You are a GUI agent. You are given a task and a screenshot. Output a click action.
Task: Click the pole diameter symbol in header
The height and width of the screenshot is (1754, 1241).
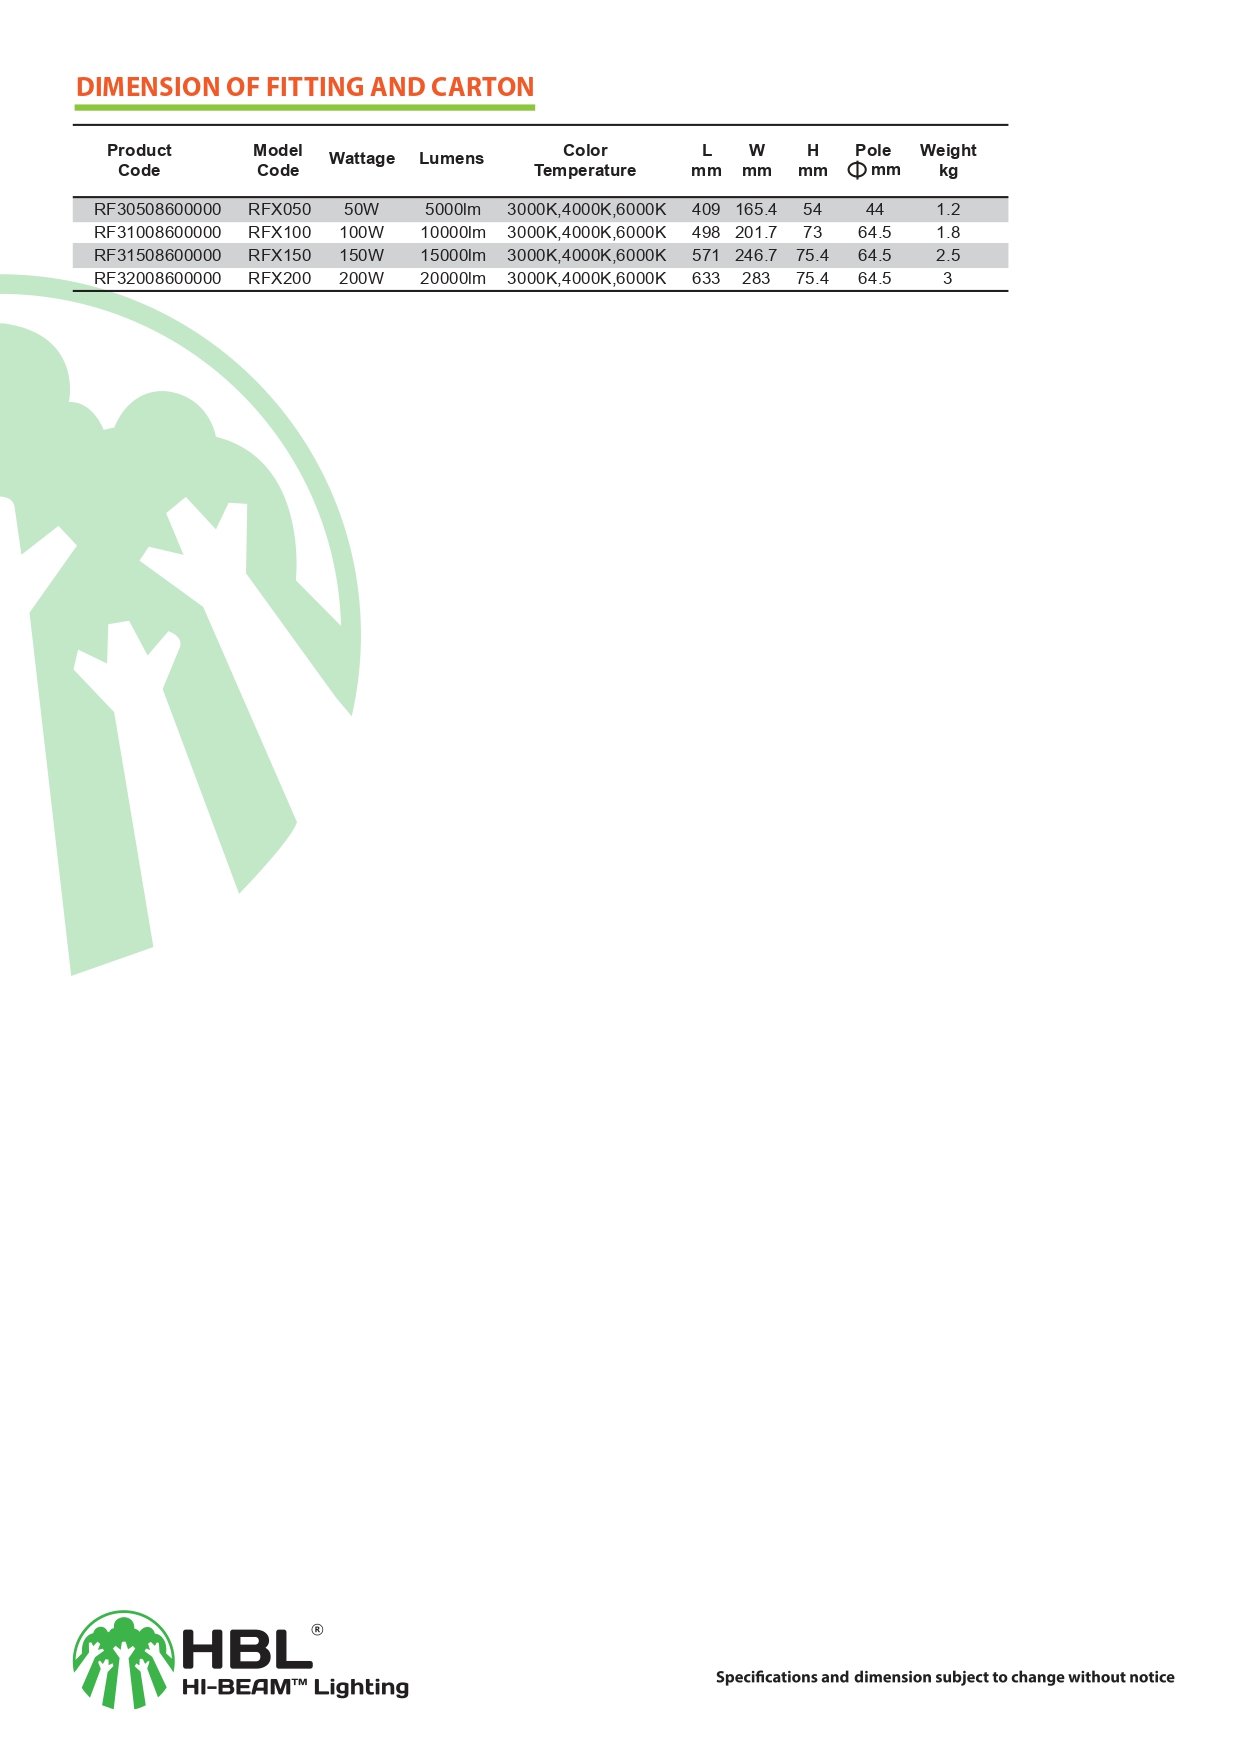tap(857, 170)
